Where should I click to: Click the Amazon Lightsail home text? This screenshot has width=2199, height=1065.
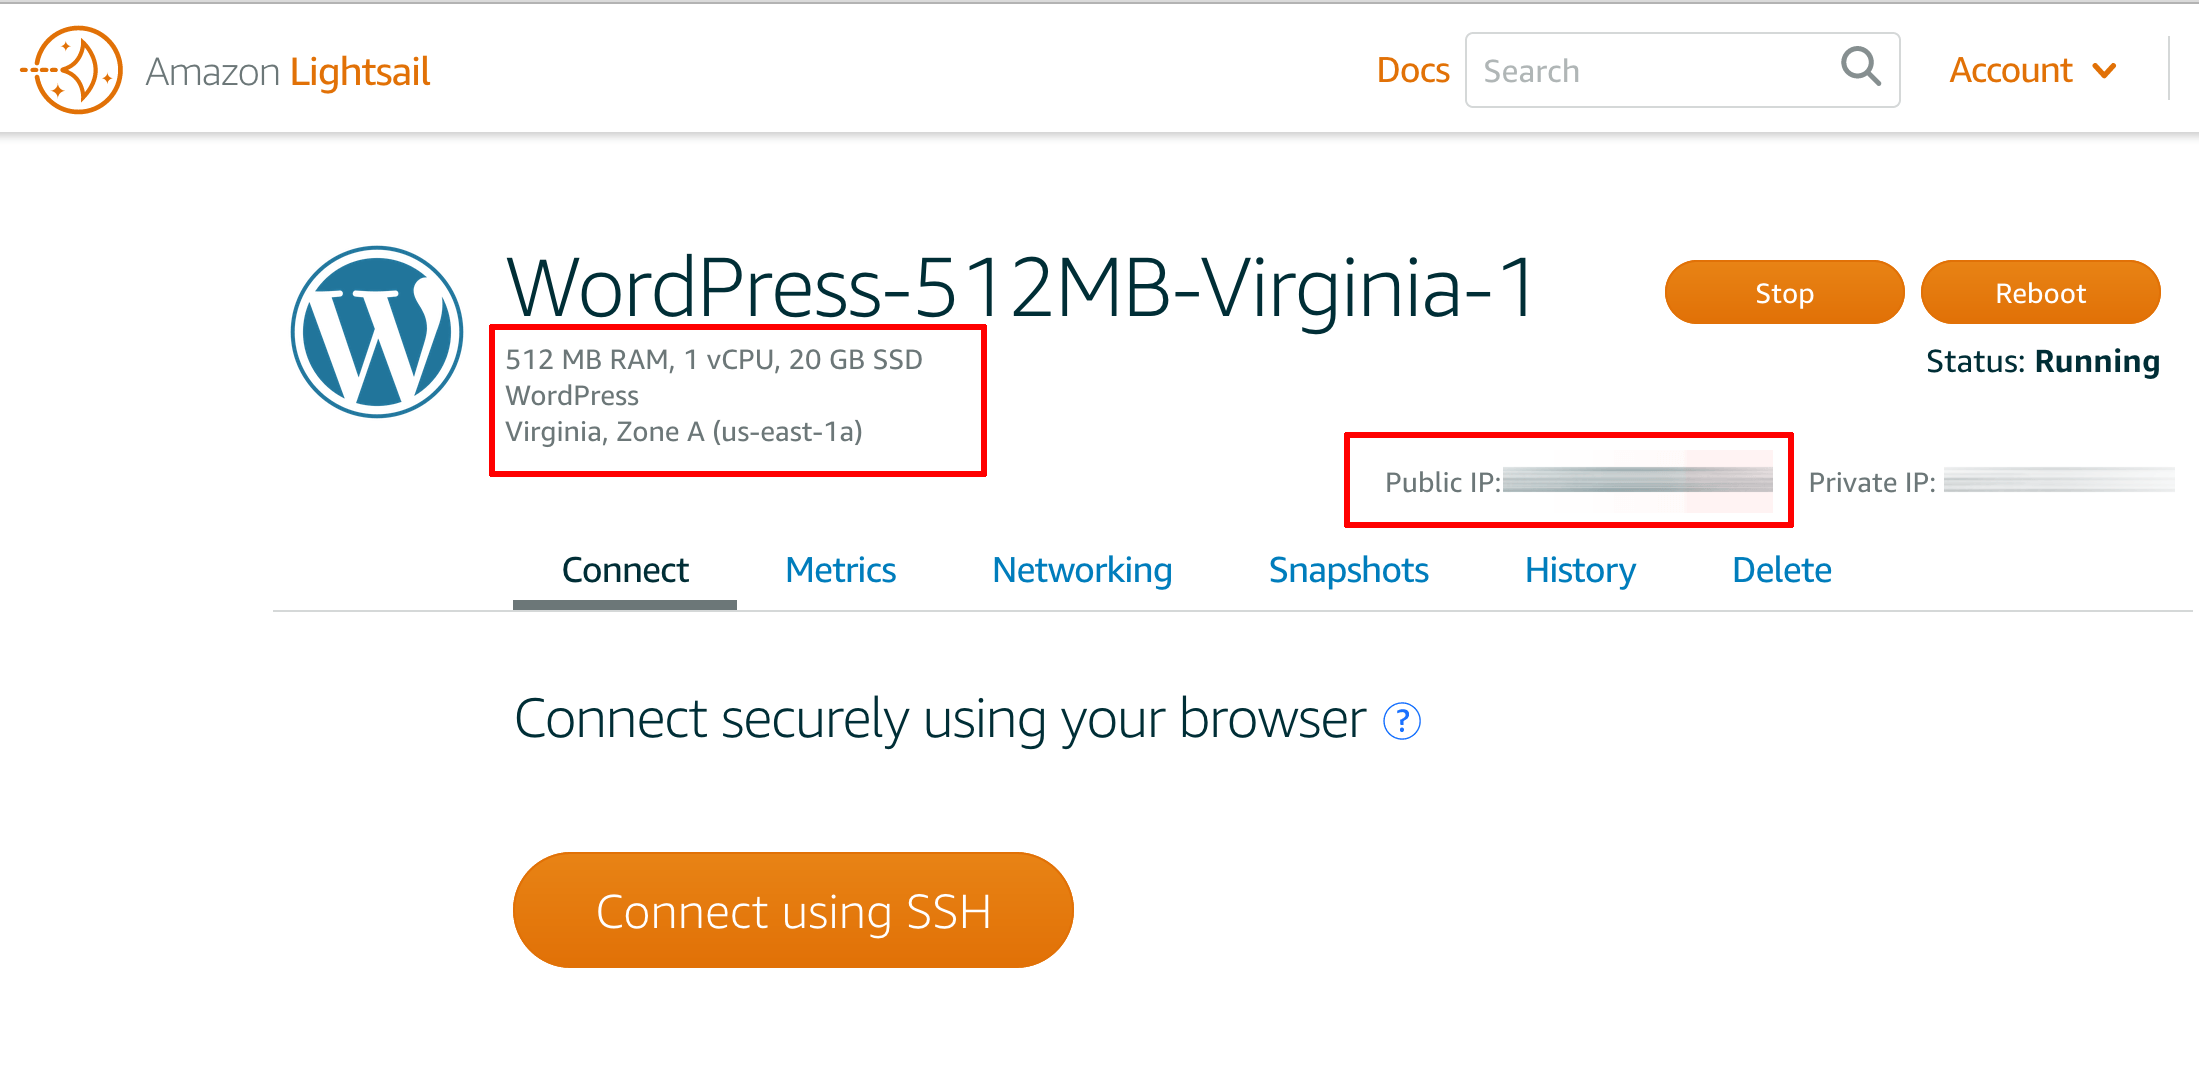[x=287, y=72]
